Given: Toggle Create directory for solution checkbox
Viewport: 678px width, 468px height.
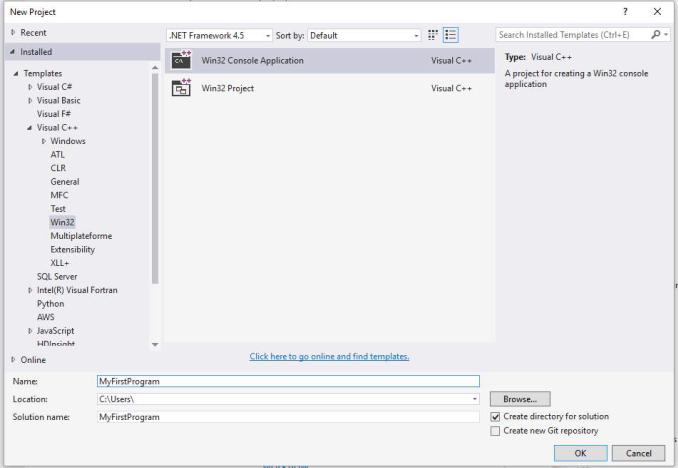Looking at the screenshot, I should tap(496, 417).
